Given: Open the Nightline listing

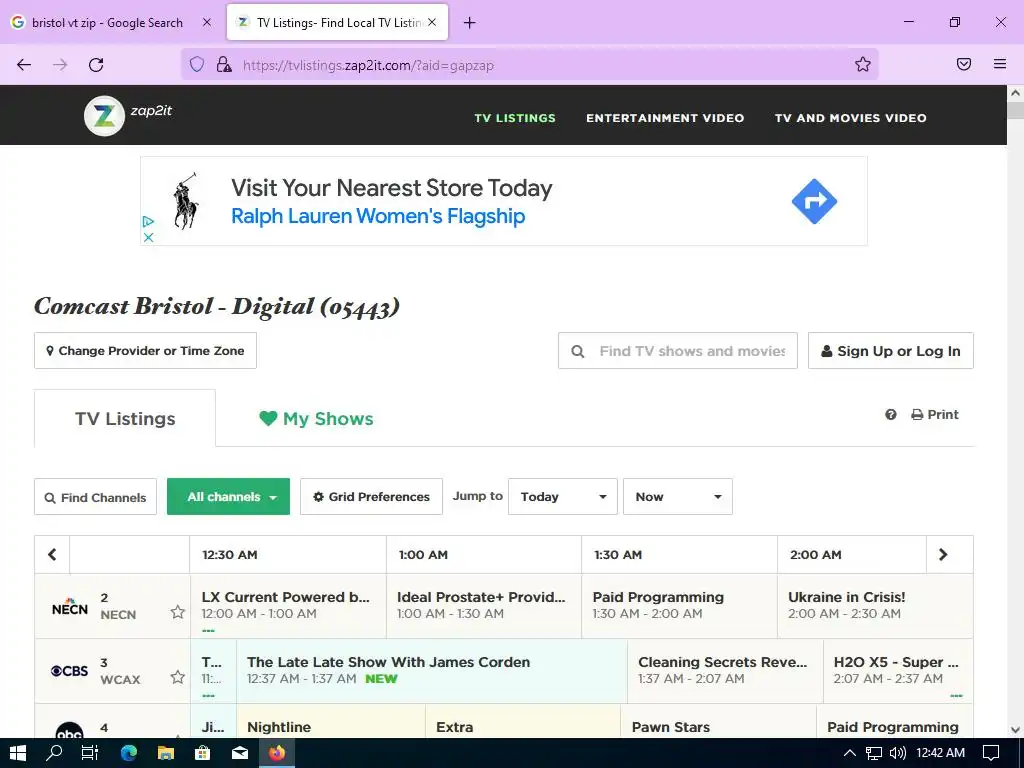Looking at the screenshot, I should 330,722.
